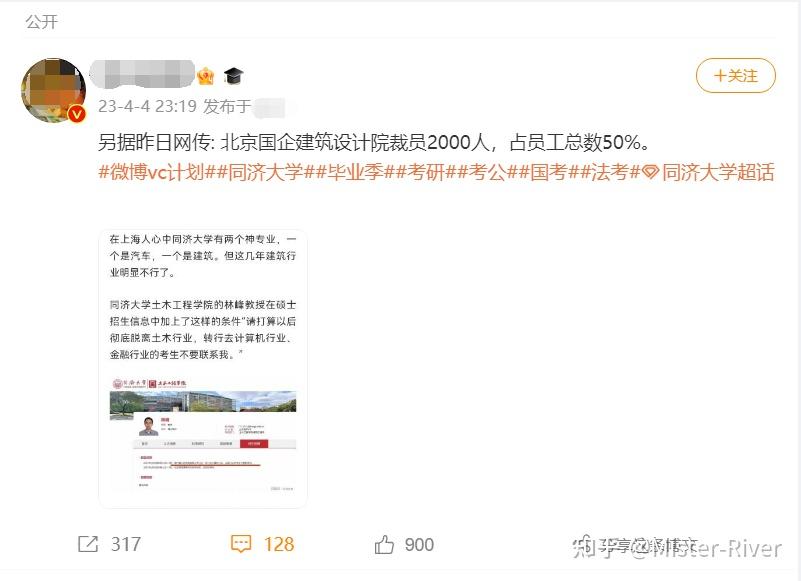Open comments via speech bubble icon

(x=241, y=544)
